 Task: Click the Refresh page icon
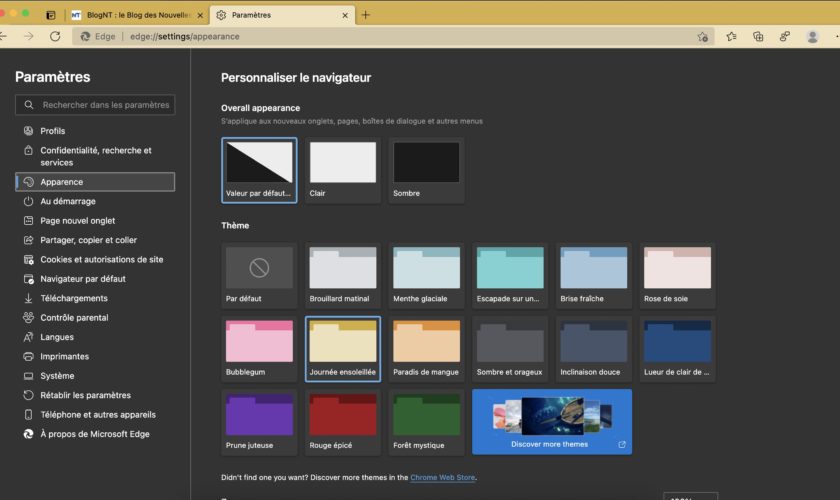[x=55, y=36]
